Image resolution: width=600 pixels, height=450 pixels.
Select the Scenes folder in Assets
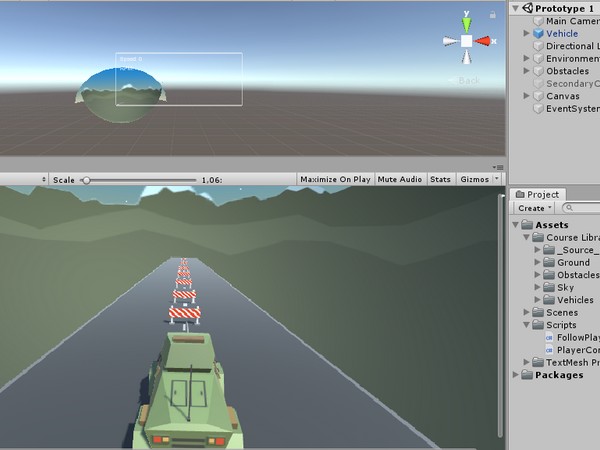[x=560, y=312]
